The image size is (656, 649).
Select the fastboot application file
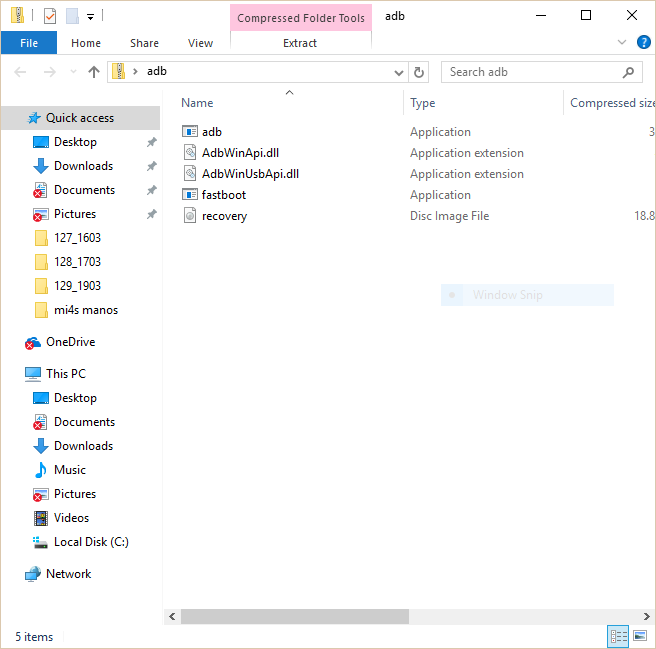223,195
